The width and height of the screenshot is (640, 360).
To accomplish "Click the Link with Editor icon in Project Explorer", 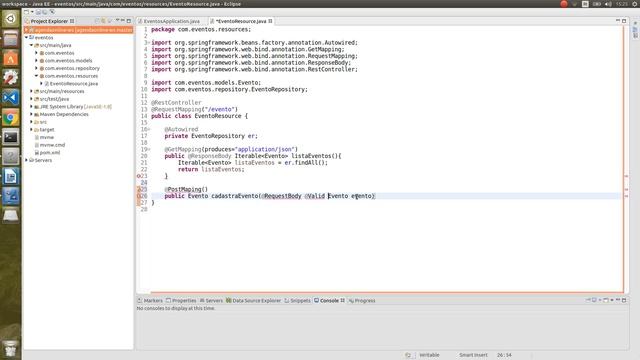I will point(103,21).
